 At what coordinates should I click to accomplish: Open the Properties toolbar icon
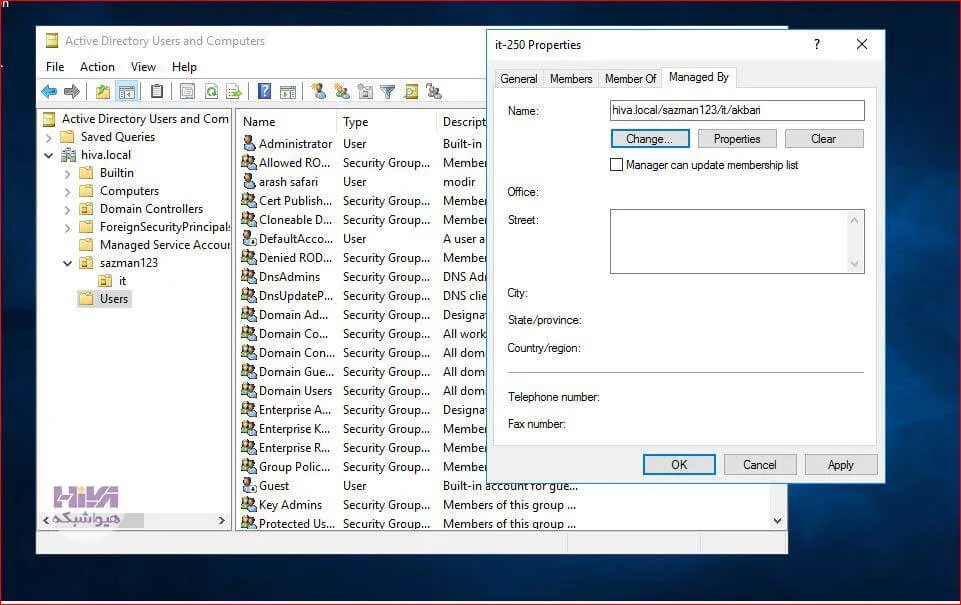[x=188, y=92]
